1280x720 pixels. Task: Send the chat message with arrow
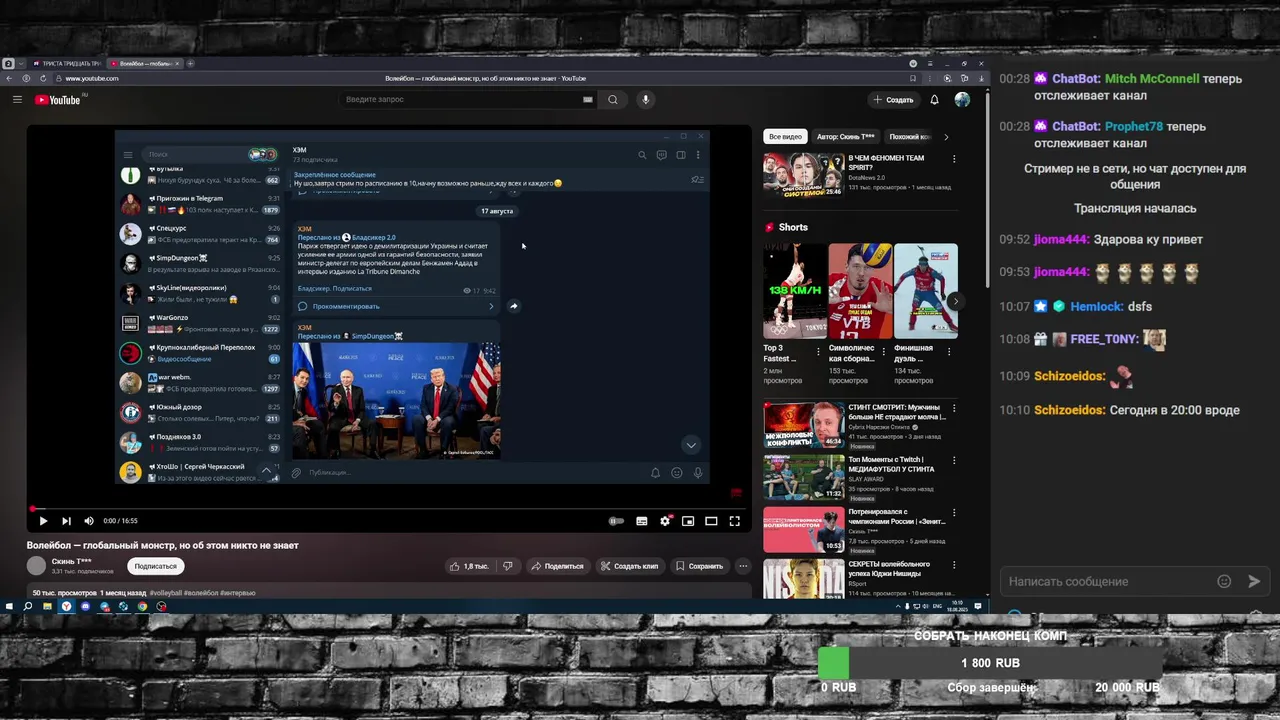click(x=1254, y=581)
